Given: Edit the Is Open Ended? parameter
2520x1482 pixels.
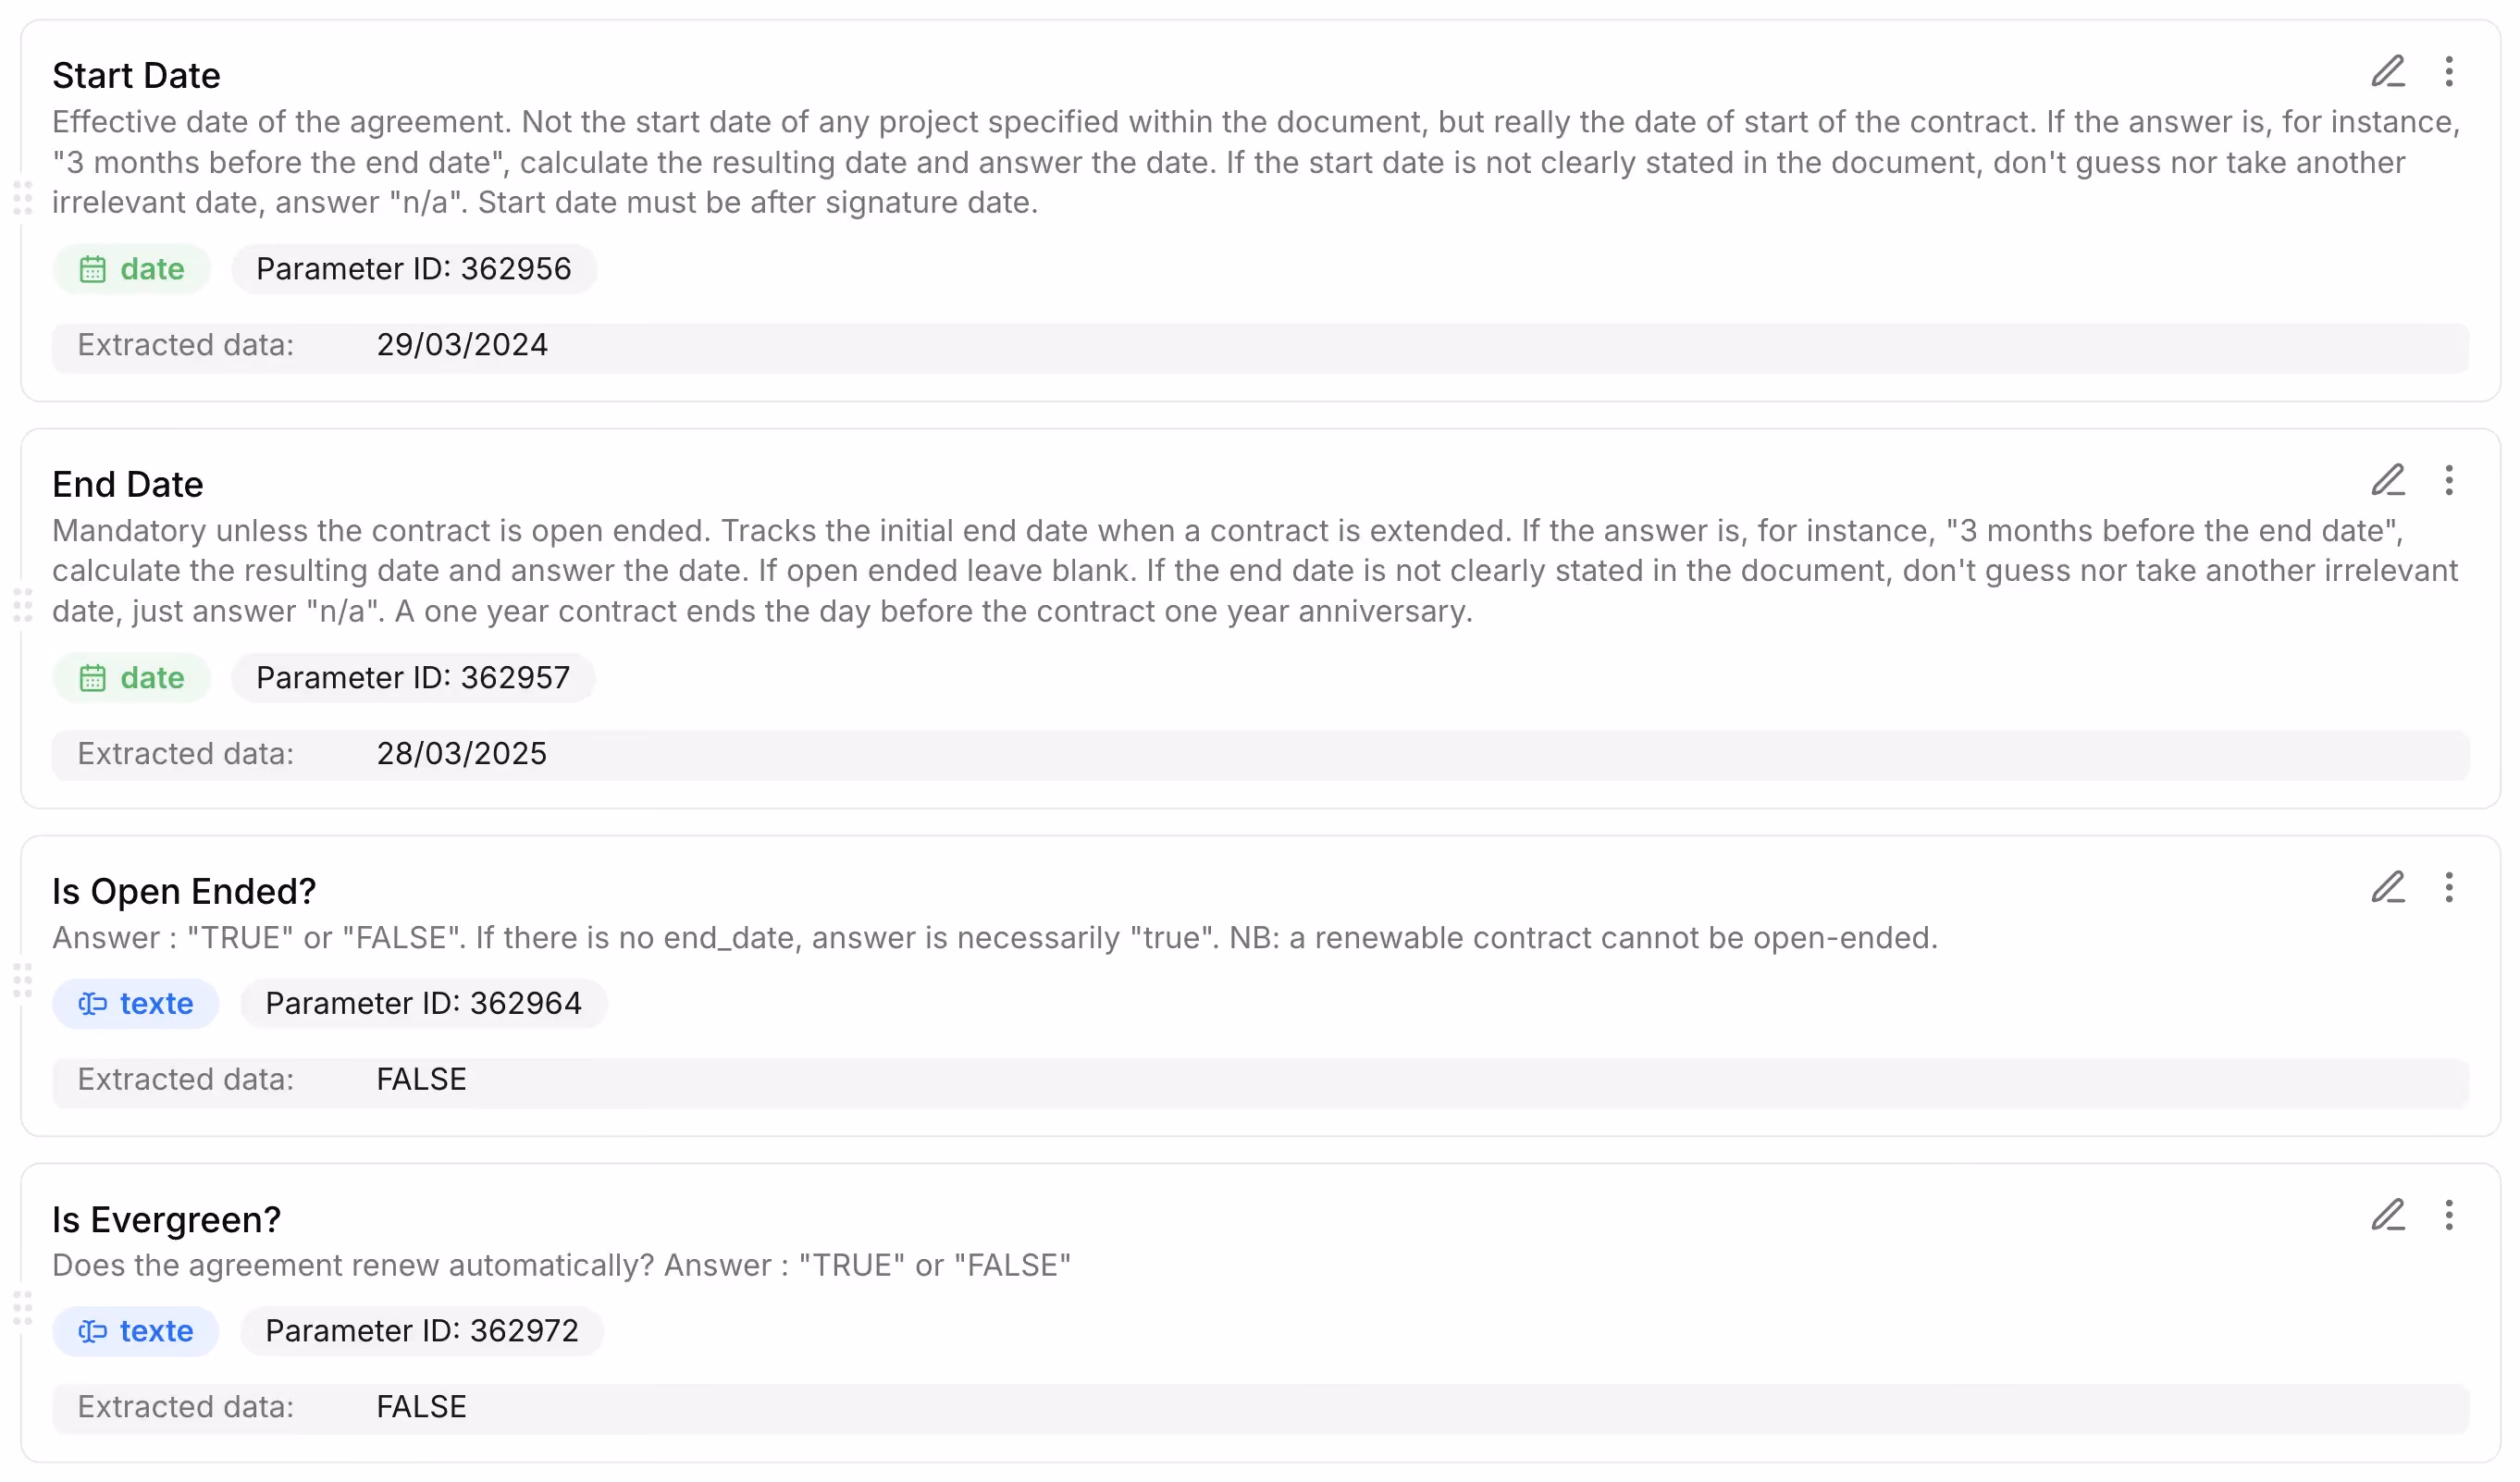Looking at the screenshot, I should tap(2388, 888).
